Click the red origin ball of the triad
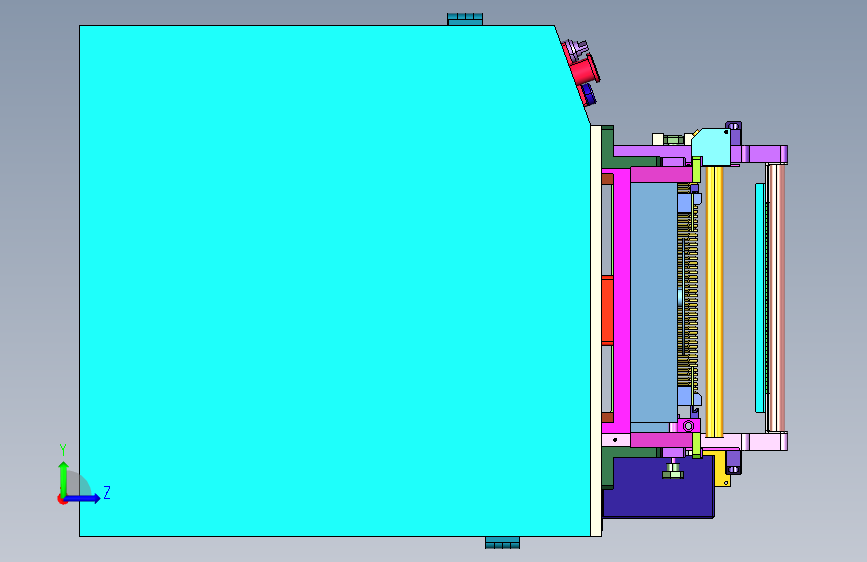The height and width of the screenshot is (562, 867). (x=62, y=499)
